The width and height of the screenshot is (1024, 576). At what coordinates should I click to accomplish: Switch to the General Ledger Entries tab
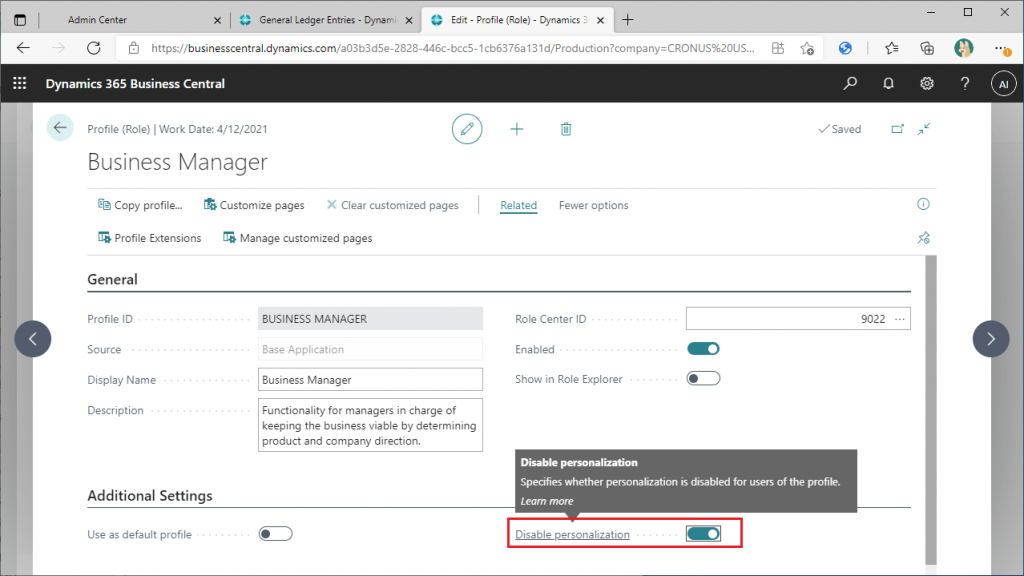327,20
